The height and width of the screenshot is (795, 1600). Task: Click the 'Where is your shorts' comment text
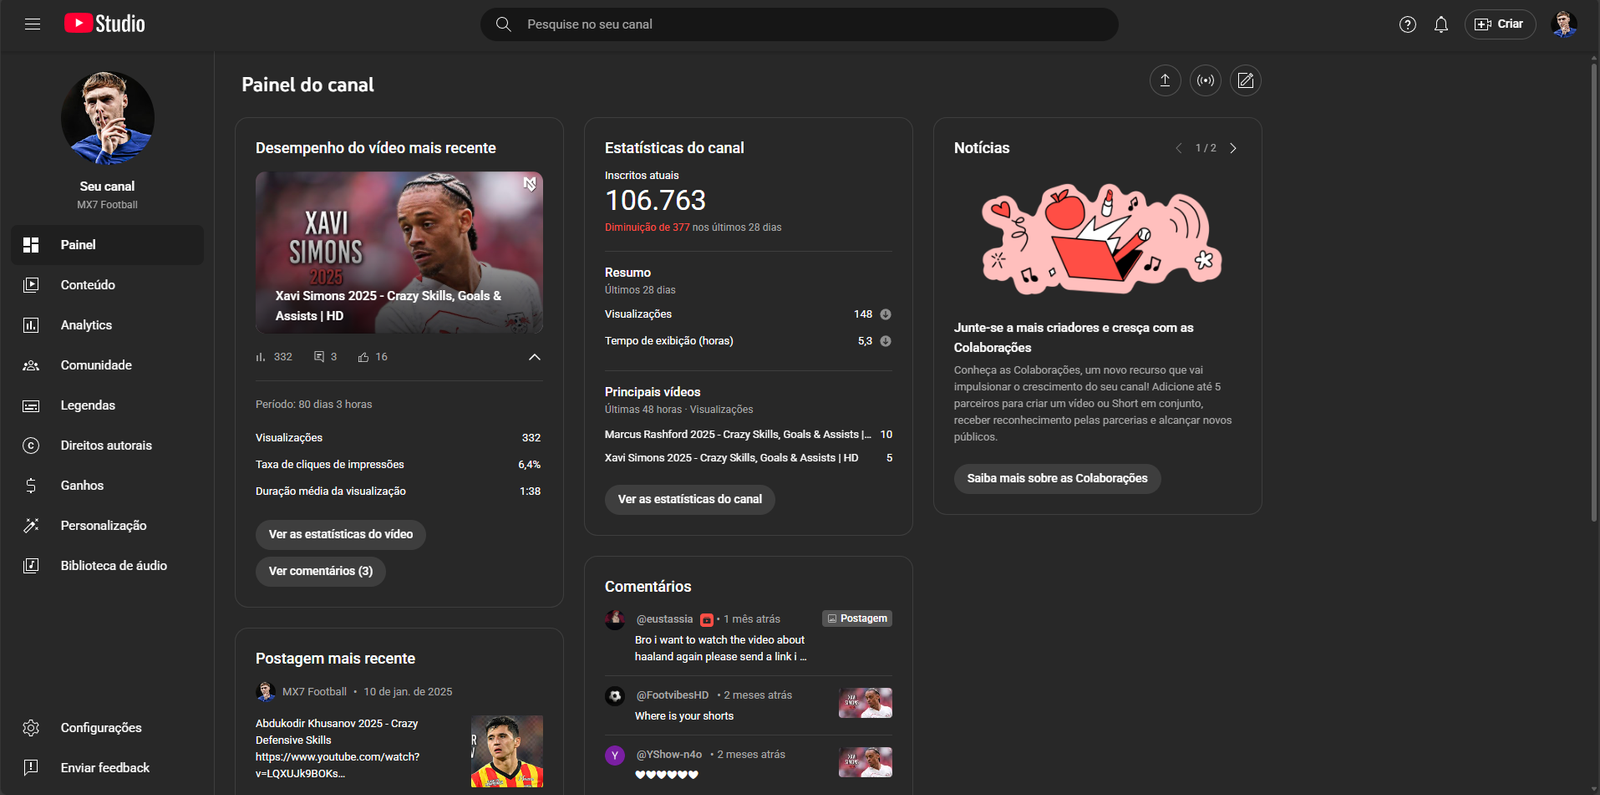click(x=684, y=716)
